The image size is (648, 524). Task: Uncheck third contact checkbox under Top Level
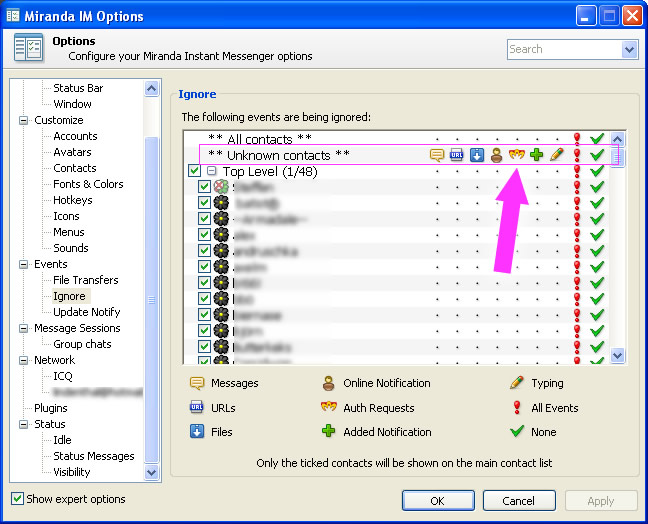pos(204,219)
